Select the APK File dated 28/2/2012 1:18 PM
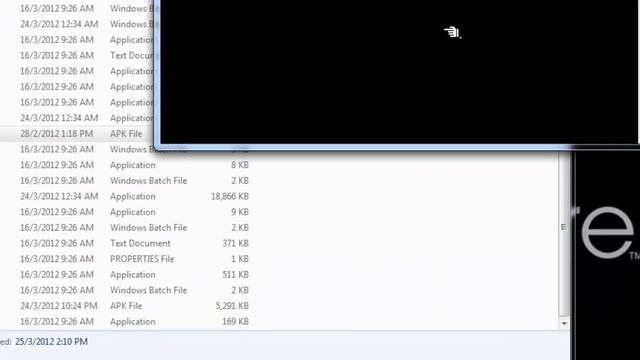 click(78, 134)
